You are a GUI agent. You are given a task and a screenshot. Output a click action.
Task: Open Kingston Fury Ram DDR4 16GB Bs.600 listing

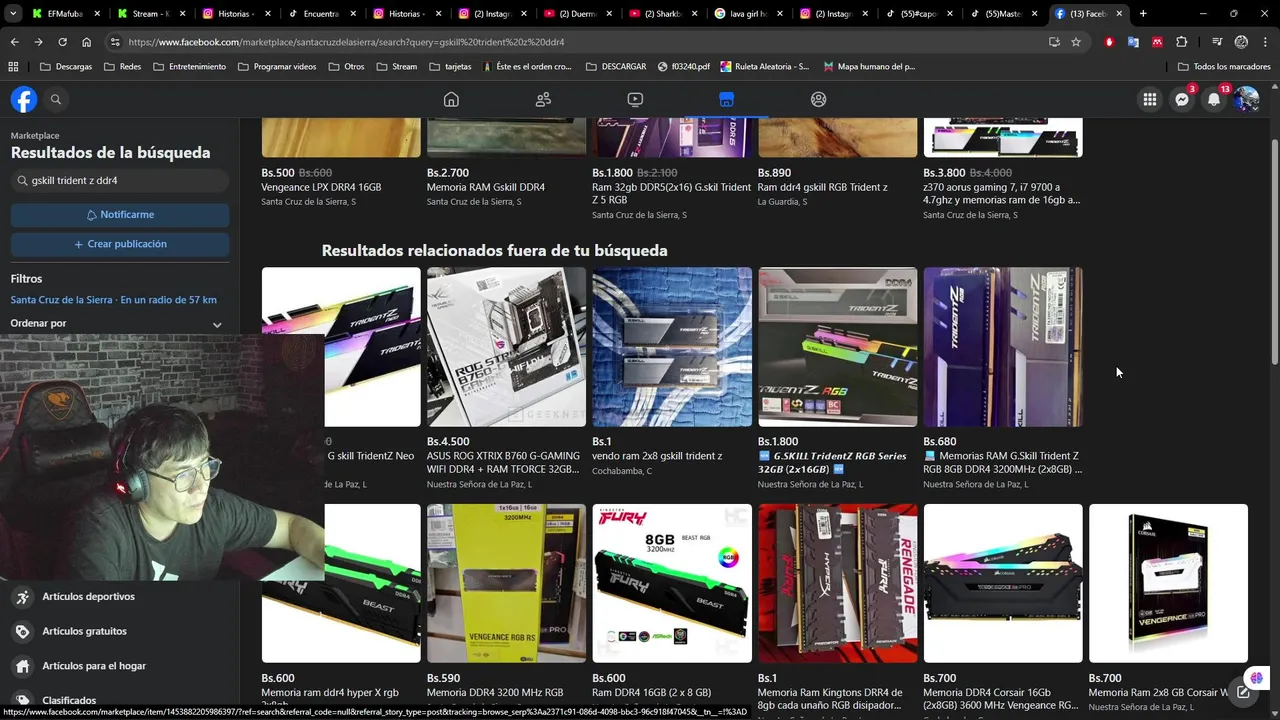(672, 600)
